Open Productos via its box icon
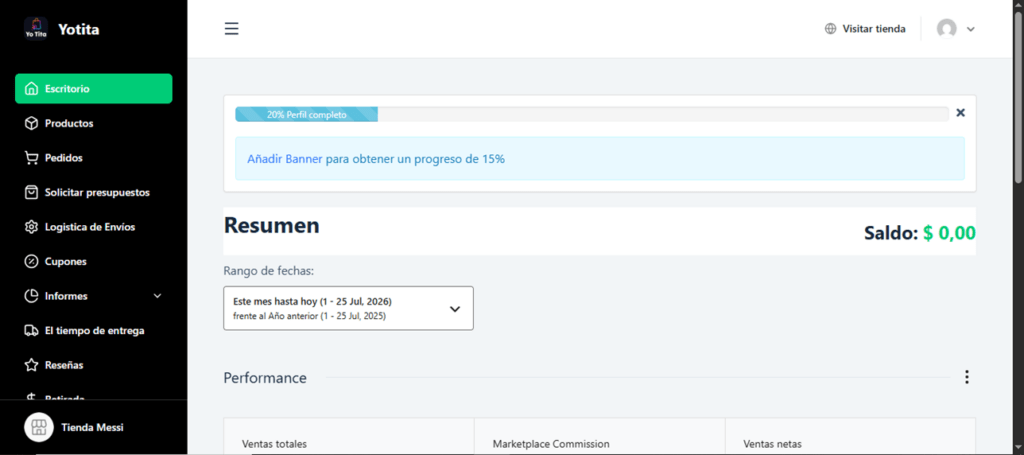This screenshot has height=455, width=1024. click(x=31, y=123)
